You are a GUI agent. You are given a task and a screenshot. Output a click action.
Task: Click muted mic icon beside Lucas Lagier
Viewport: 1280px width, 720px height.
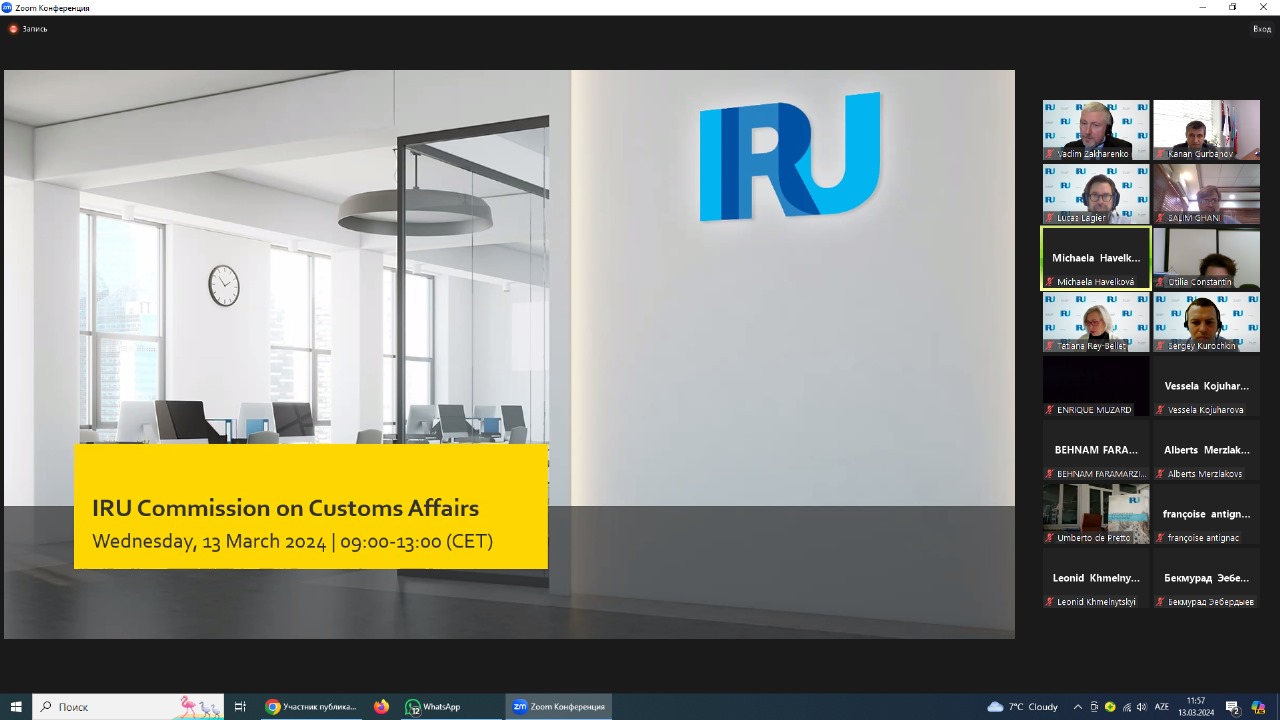pyautogui.click(x=1050, y=218)
